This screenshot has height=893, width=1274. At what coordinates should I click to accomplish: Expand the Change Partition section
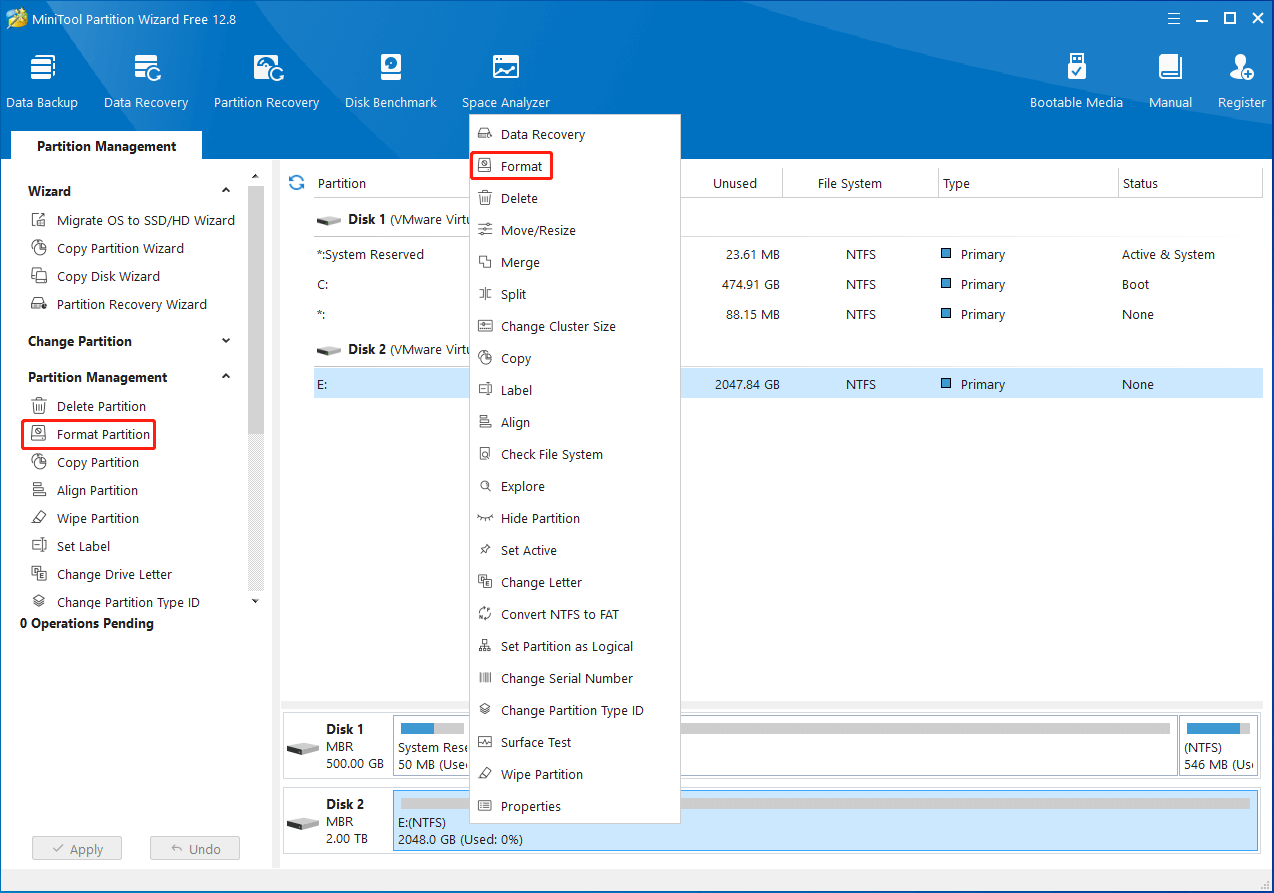(226, 341)
